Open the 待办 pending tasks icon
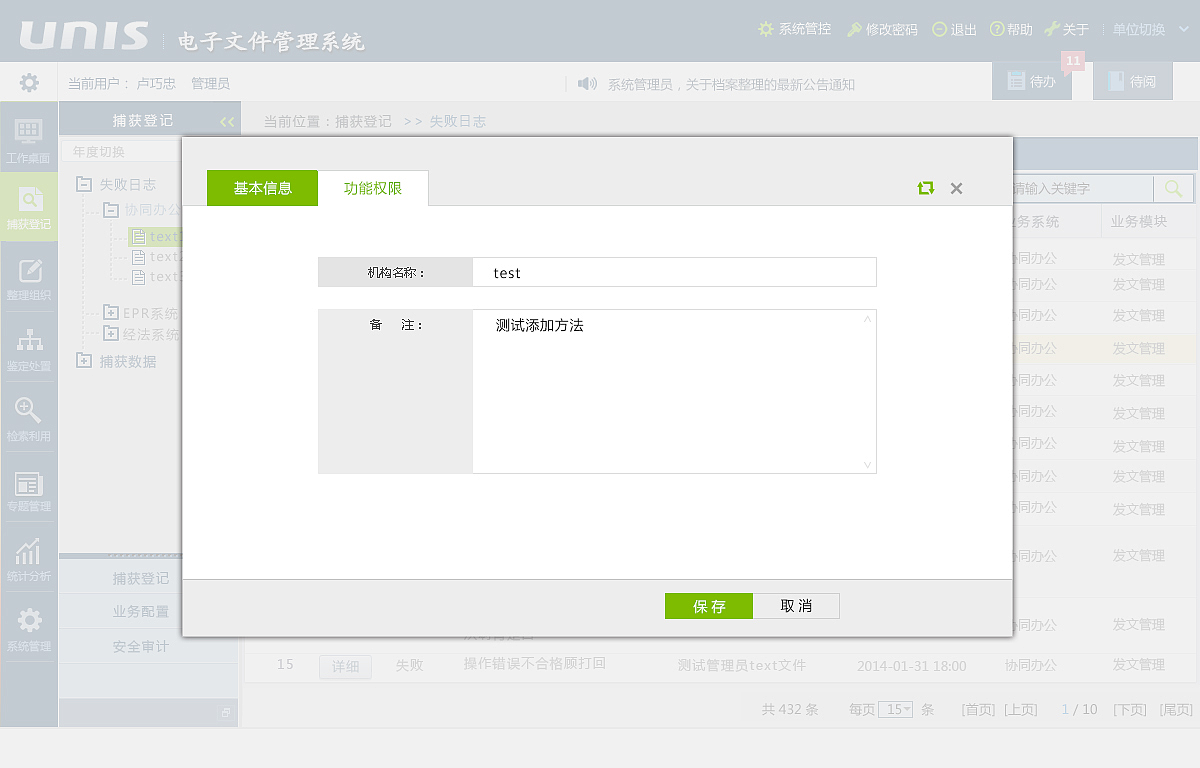 pyautogui.click(x=1032, y=80)
